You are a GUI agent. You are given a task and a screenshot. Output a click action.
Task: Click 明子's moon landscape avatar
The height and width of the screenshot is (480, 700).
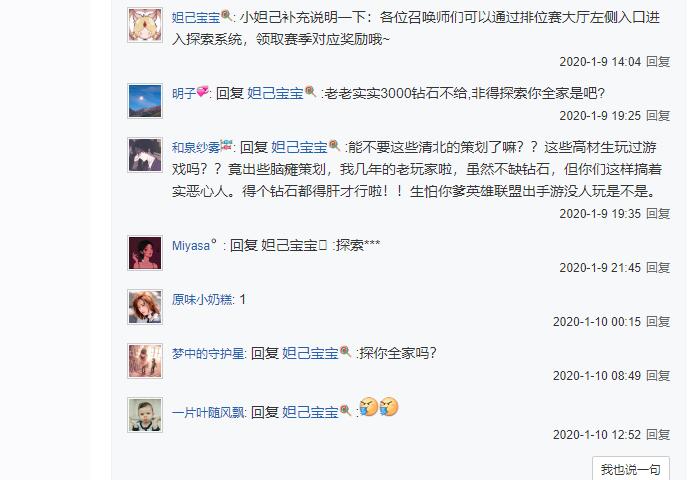[145, 101]
